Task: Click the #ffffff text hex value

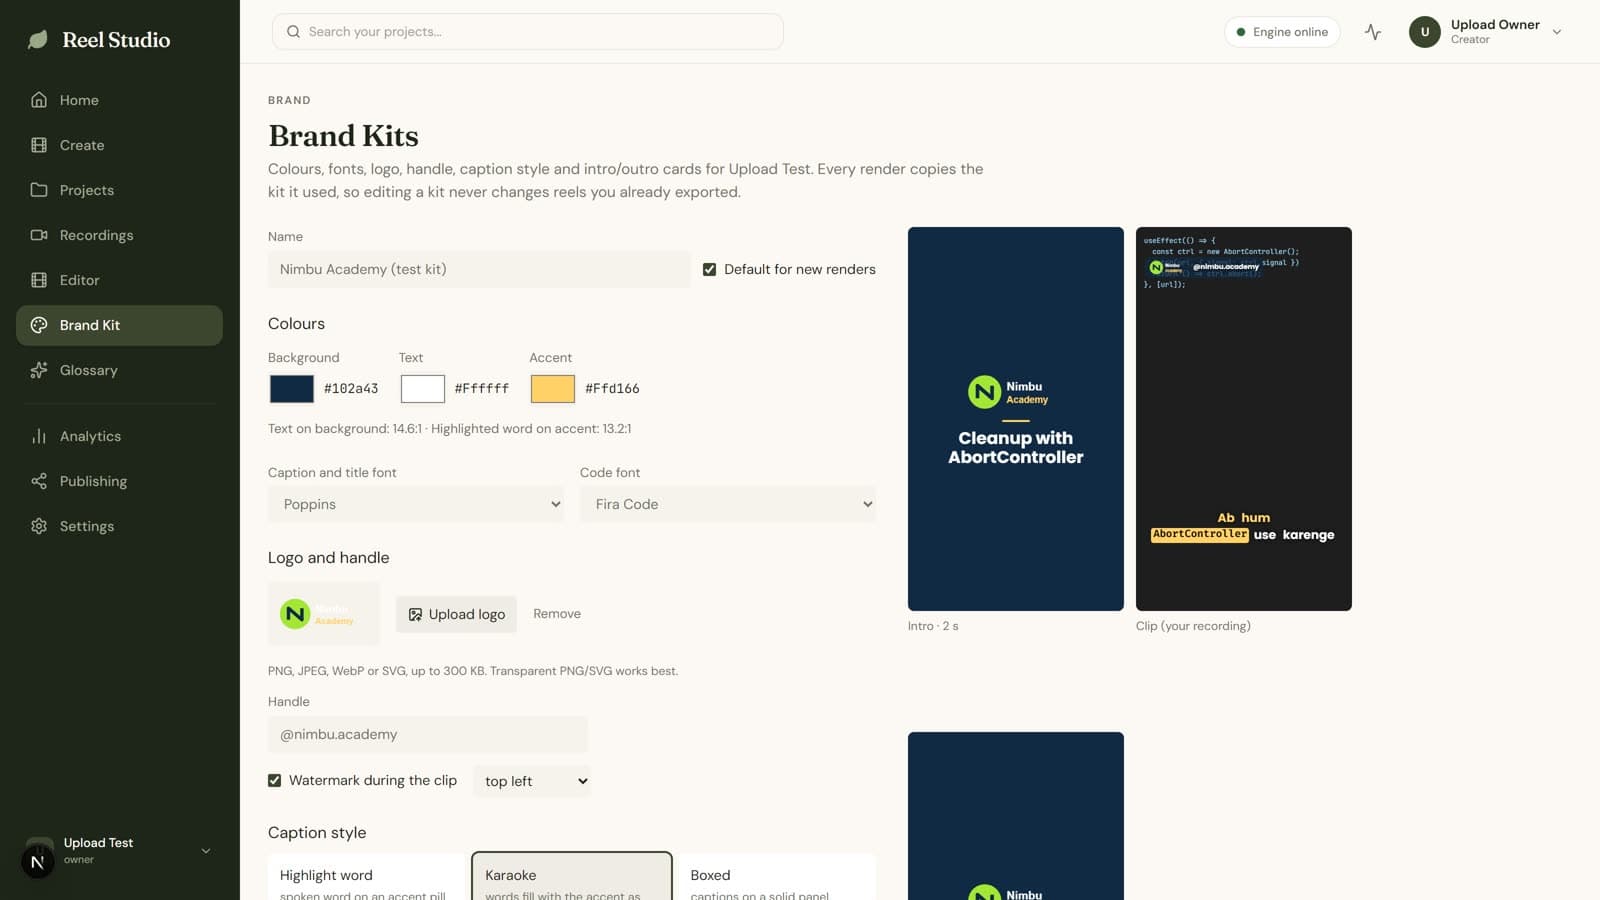Action: (482, 389)
